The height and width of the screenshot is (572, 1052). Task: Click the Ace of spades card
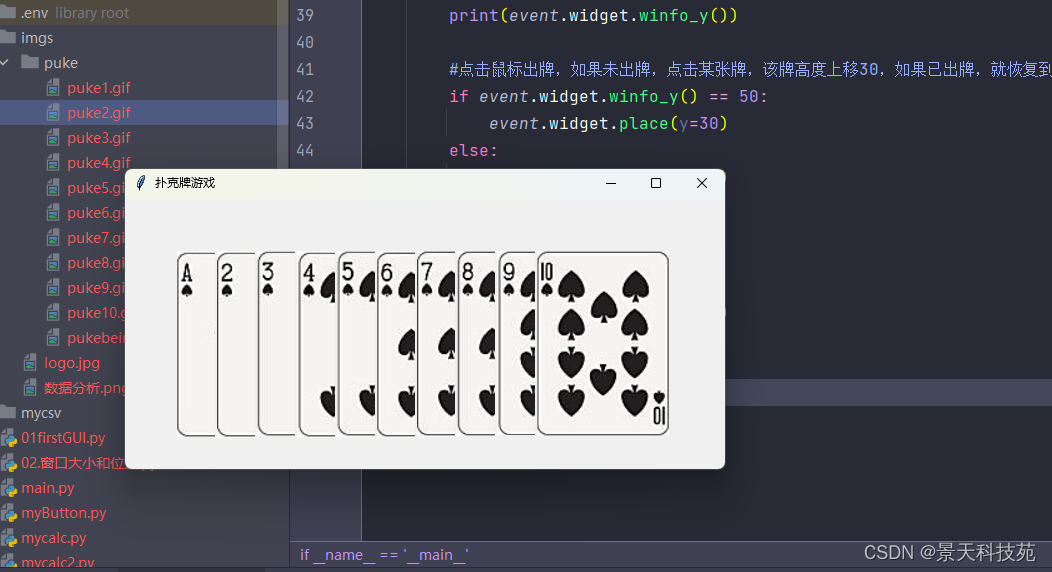coord(196,344)
